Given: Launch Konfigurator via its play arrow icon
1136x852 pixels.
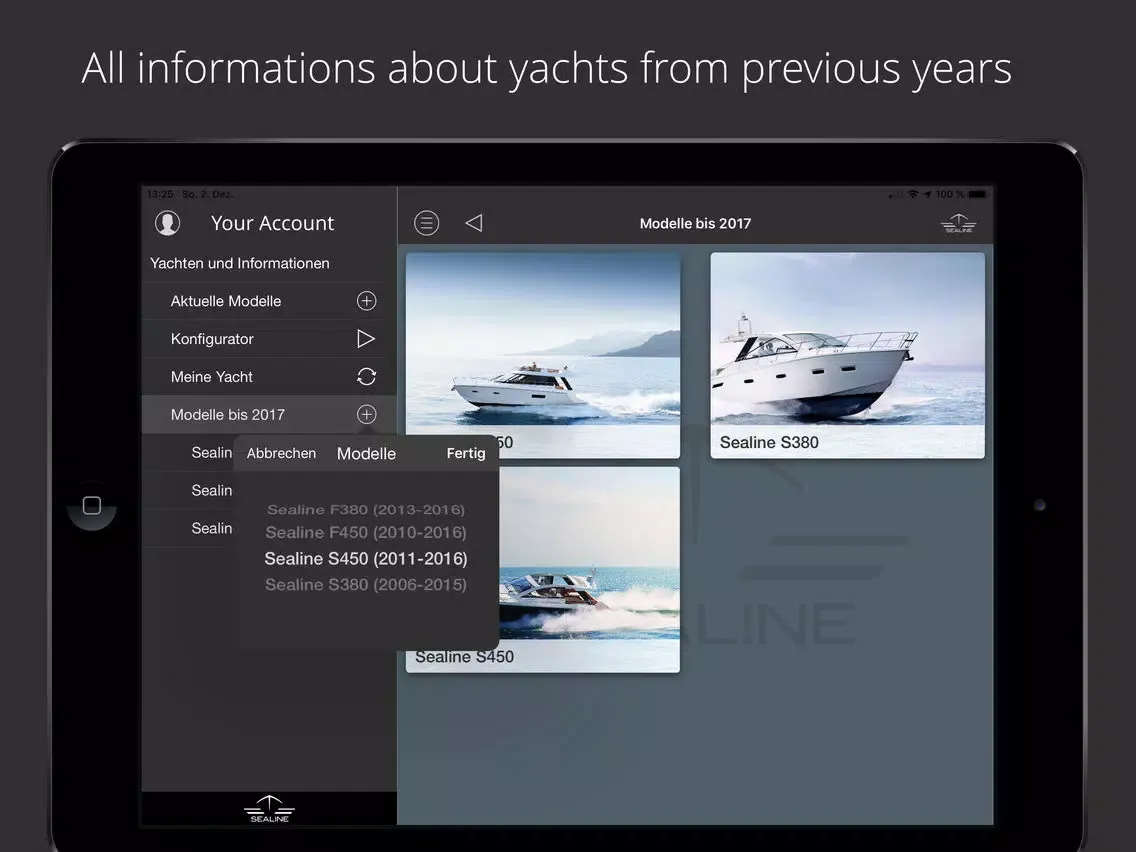Looking at the screenshot, I should 366,338.
